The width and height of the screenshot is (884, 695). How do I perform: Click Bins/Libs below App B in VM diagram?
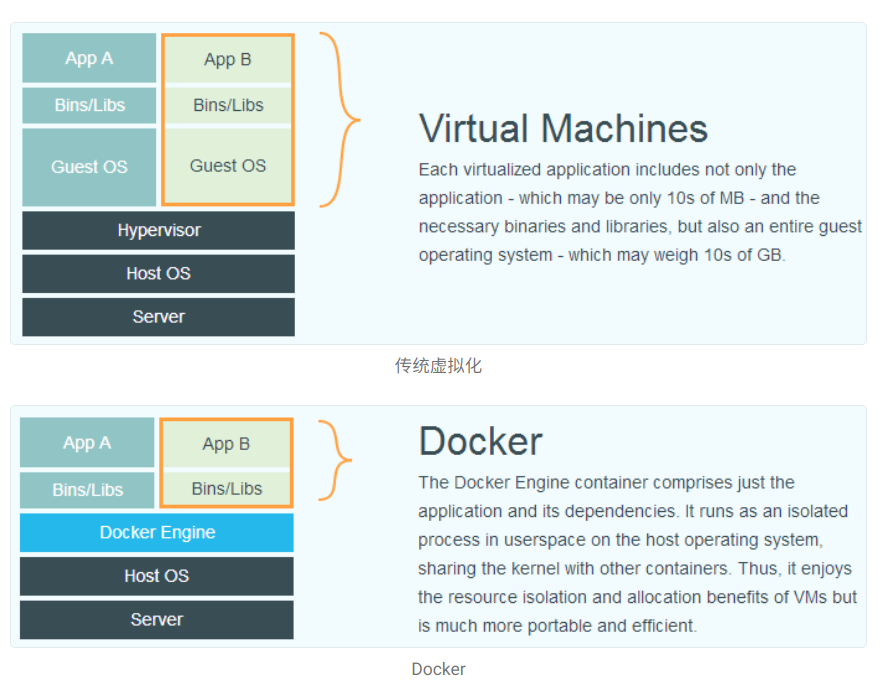click(228, 105)
